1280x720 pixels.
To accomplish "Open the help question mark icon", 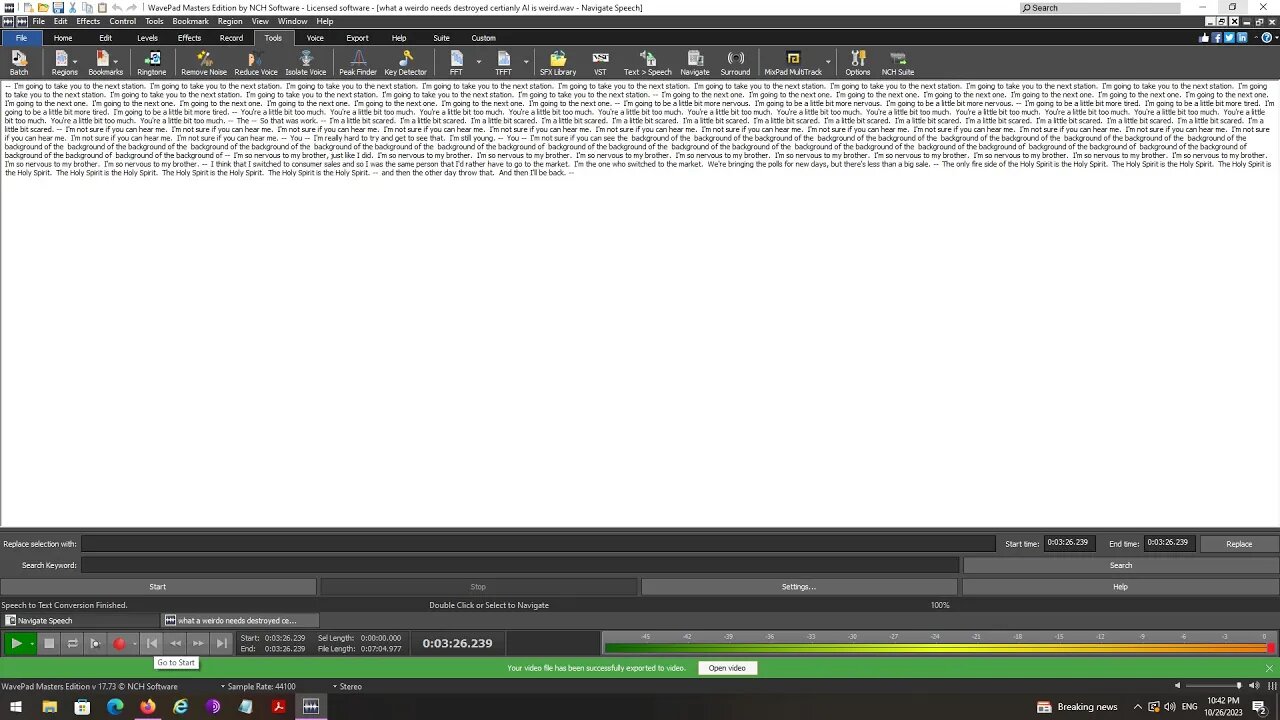I will click(x=1268, y=38).
